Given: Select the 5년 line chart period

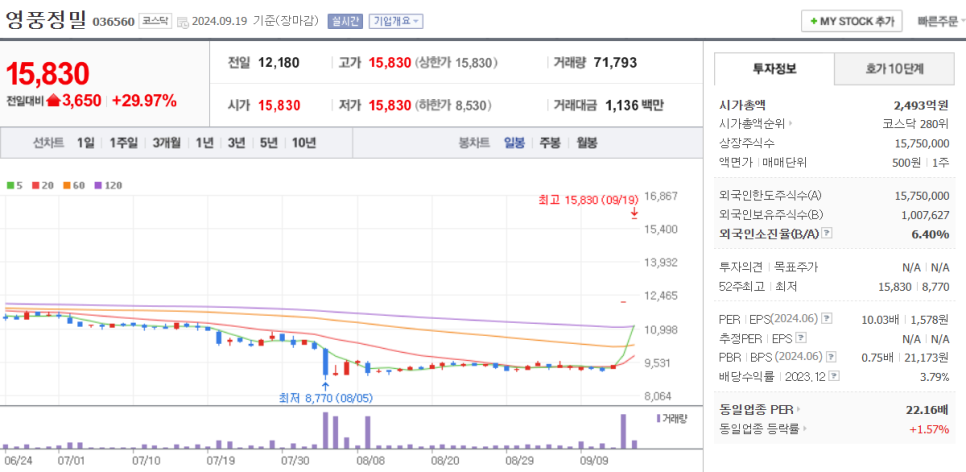Looking at the screenshot, I should point(269,143).
